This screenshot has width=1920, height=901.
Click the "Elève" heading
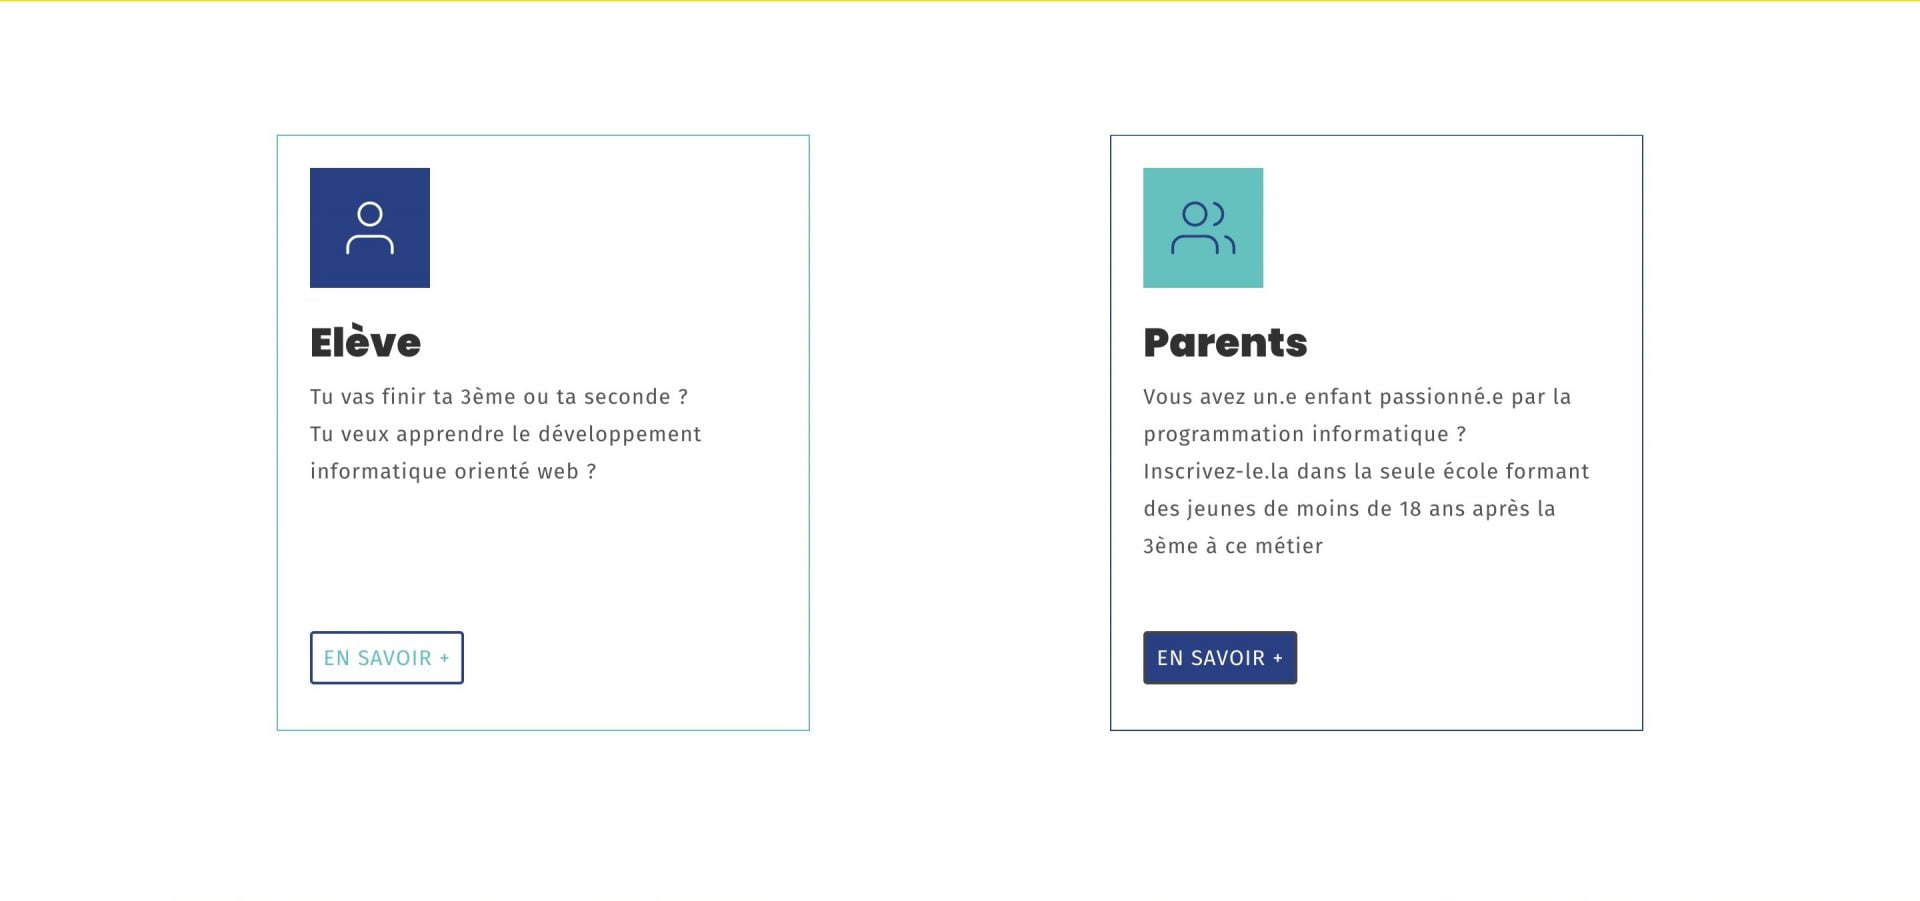pyautogui.click(x=365, y=343)
